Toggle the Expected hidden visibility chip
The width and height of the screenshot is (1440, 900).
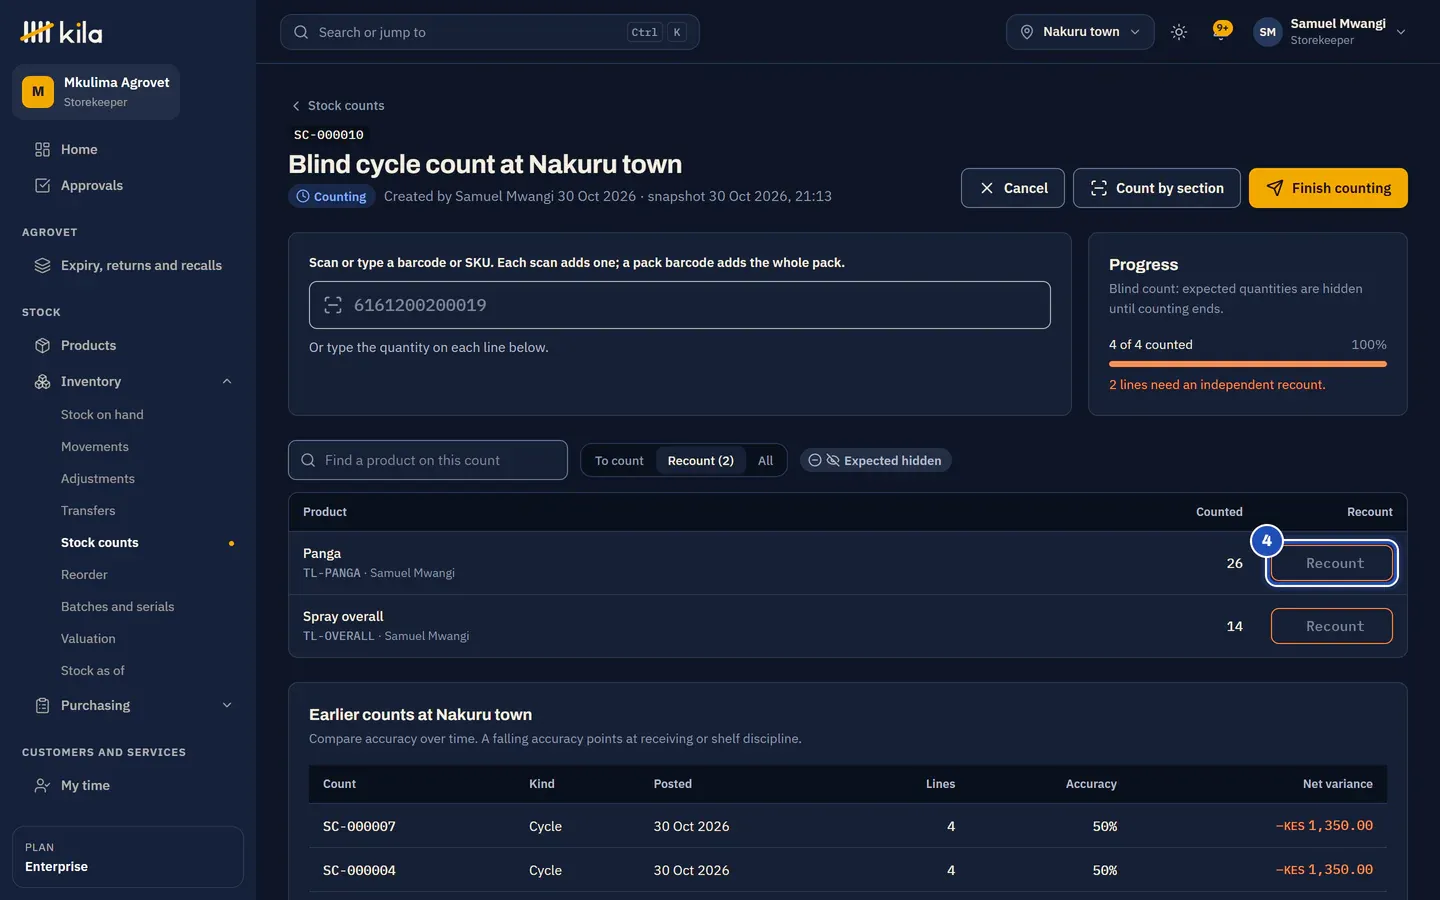point(875,460)
